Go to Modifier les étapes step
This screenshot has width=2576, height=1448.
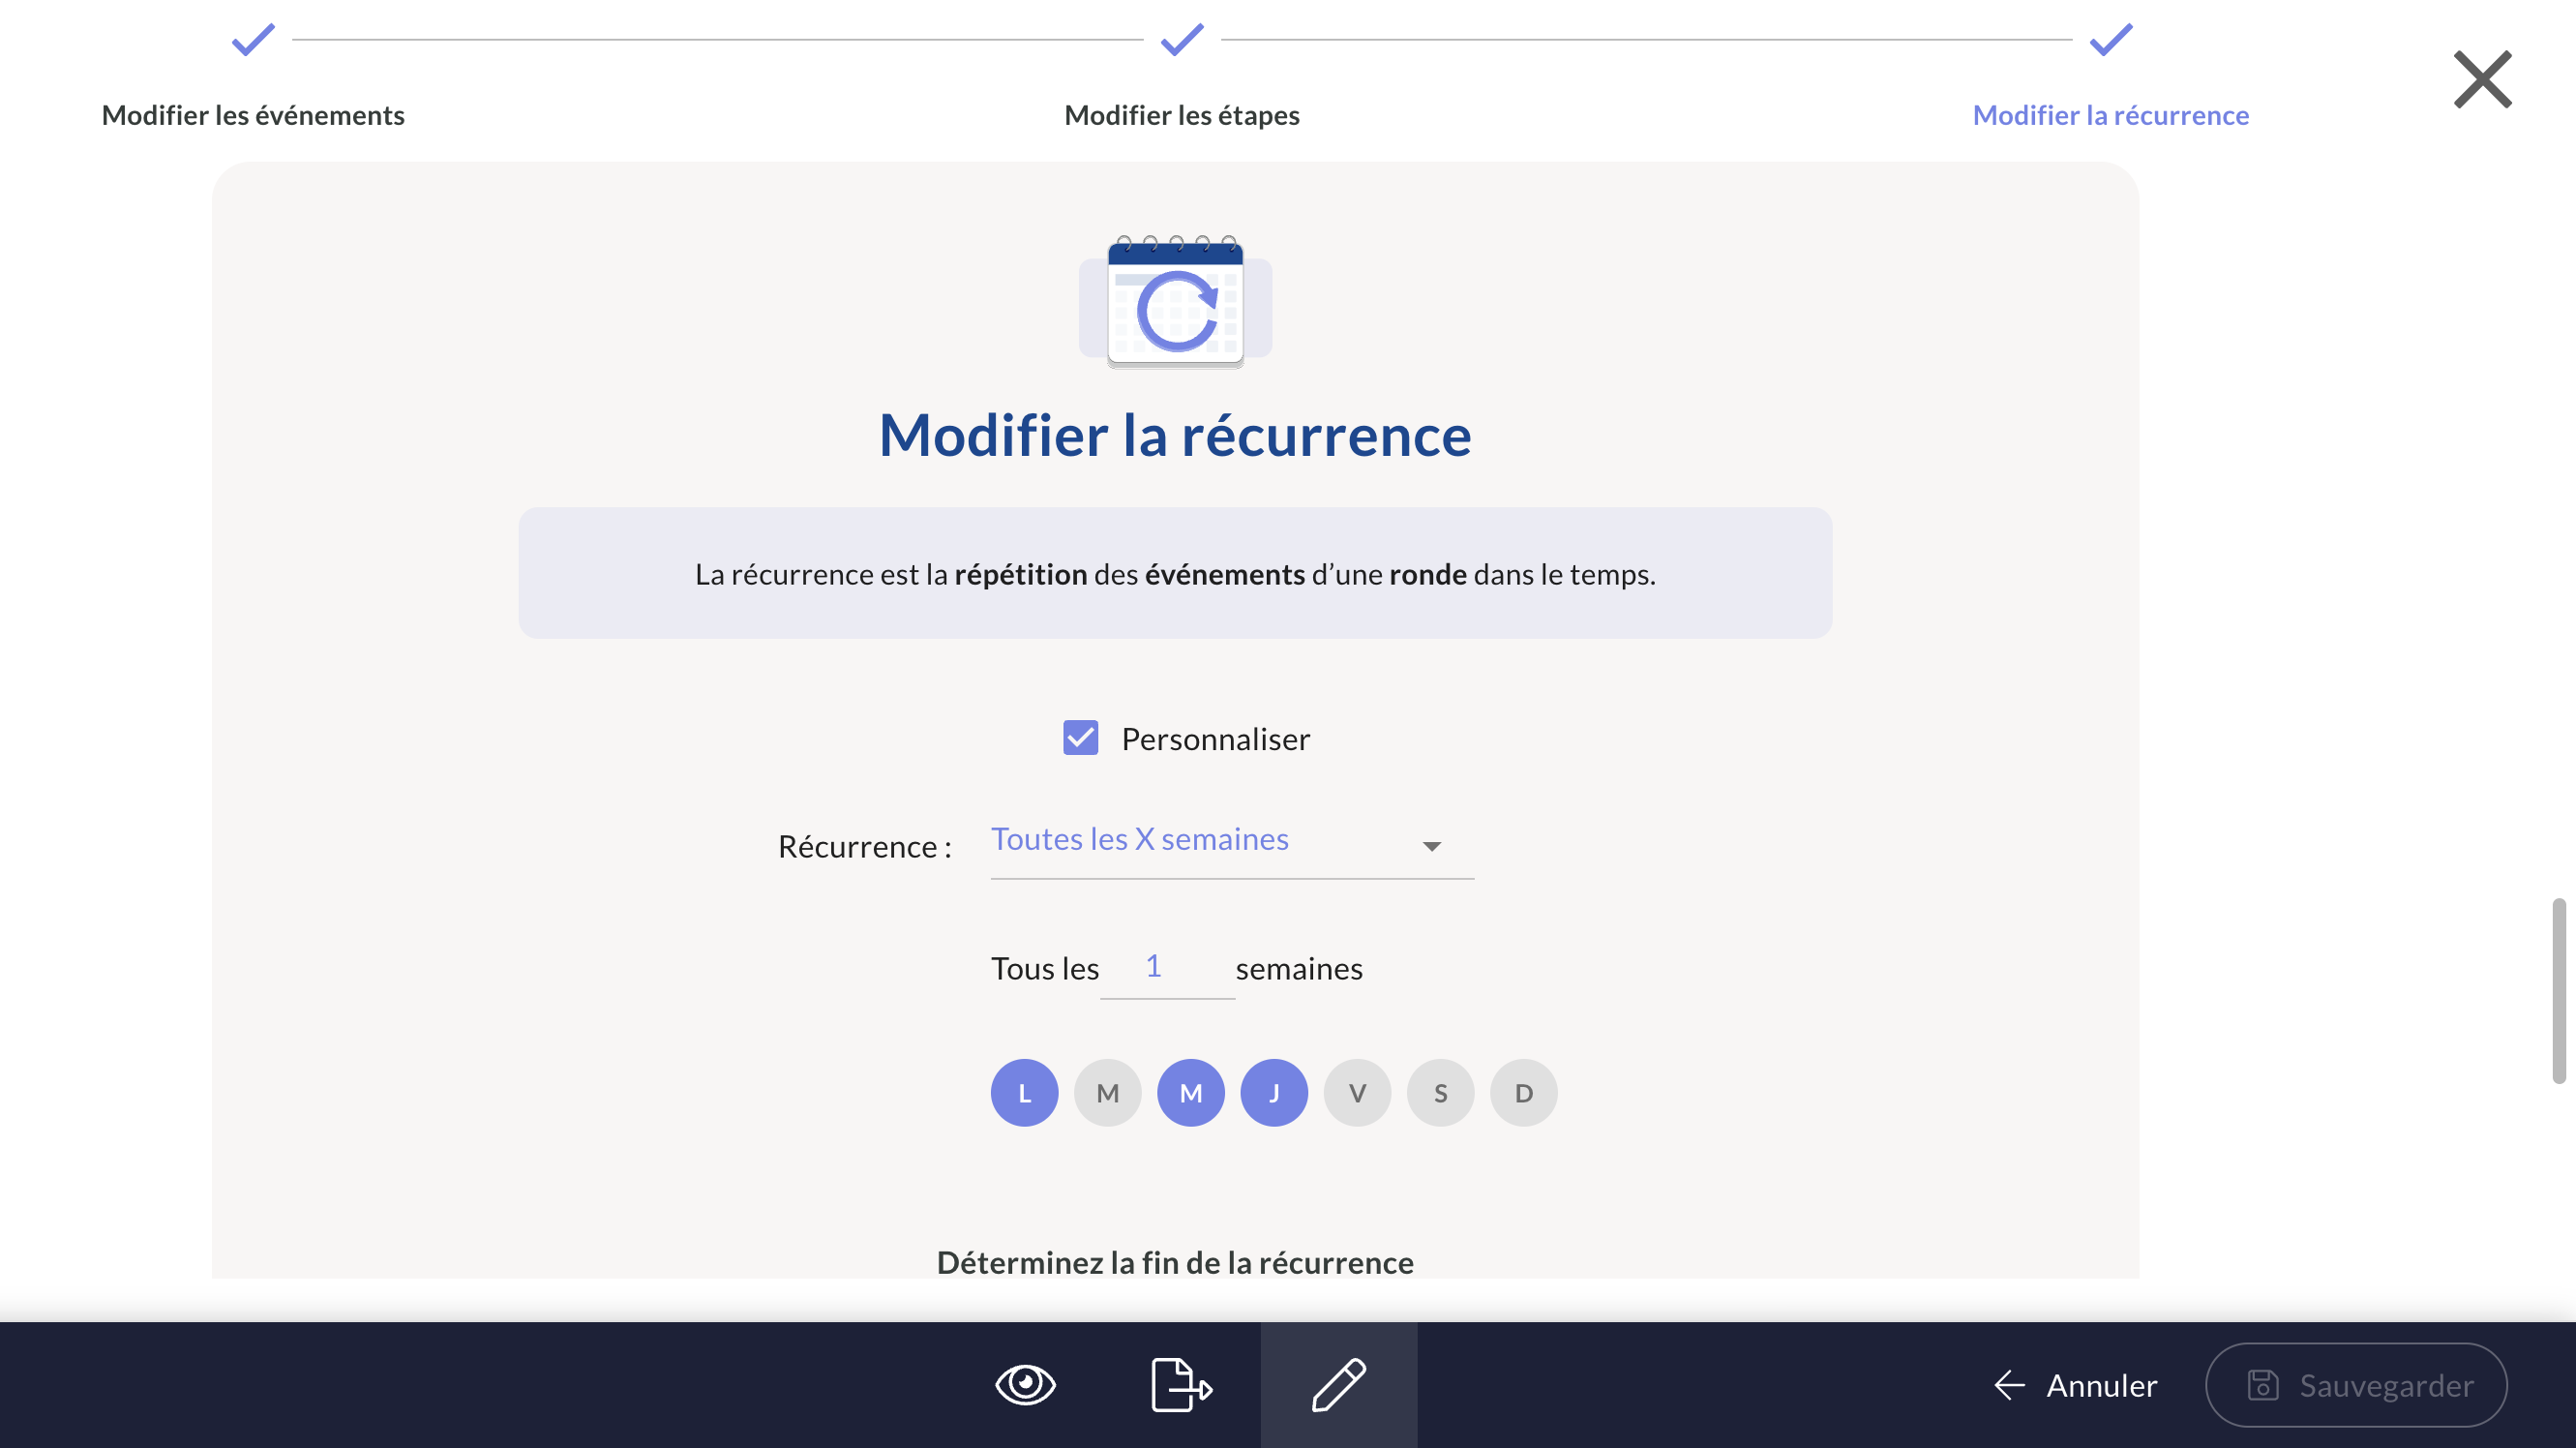tap(1181, 115)
